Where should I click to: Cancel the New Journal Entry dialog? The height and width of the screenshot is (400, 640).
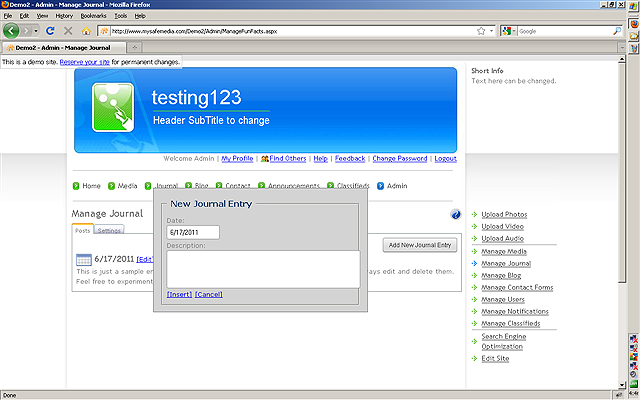208,294
